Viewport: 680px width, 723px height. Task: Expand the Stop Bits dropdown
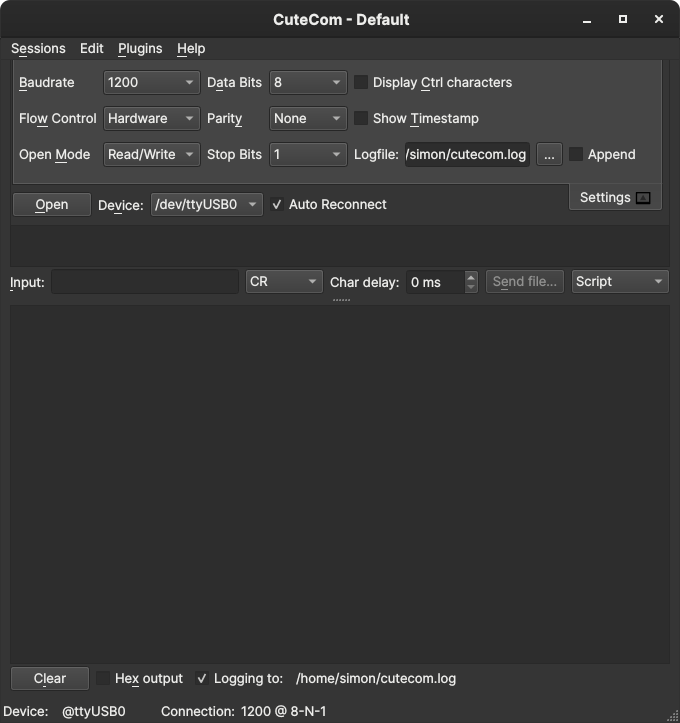(308, 154)
